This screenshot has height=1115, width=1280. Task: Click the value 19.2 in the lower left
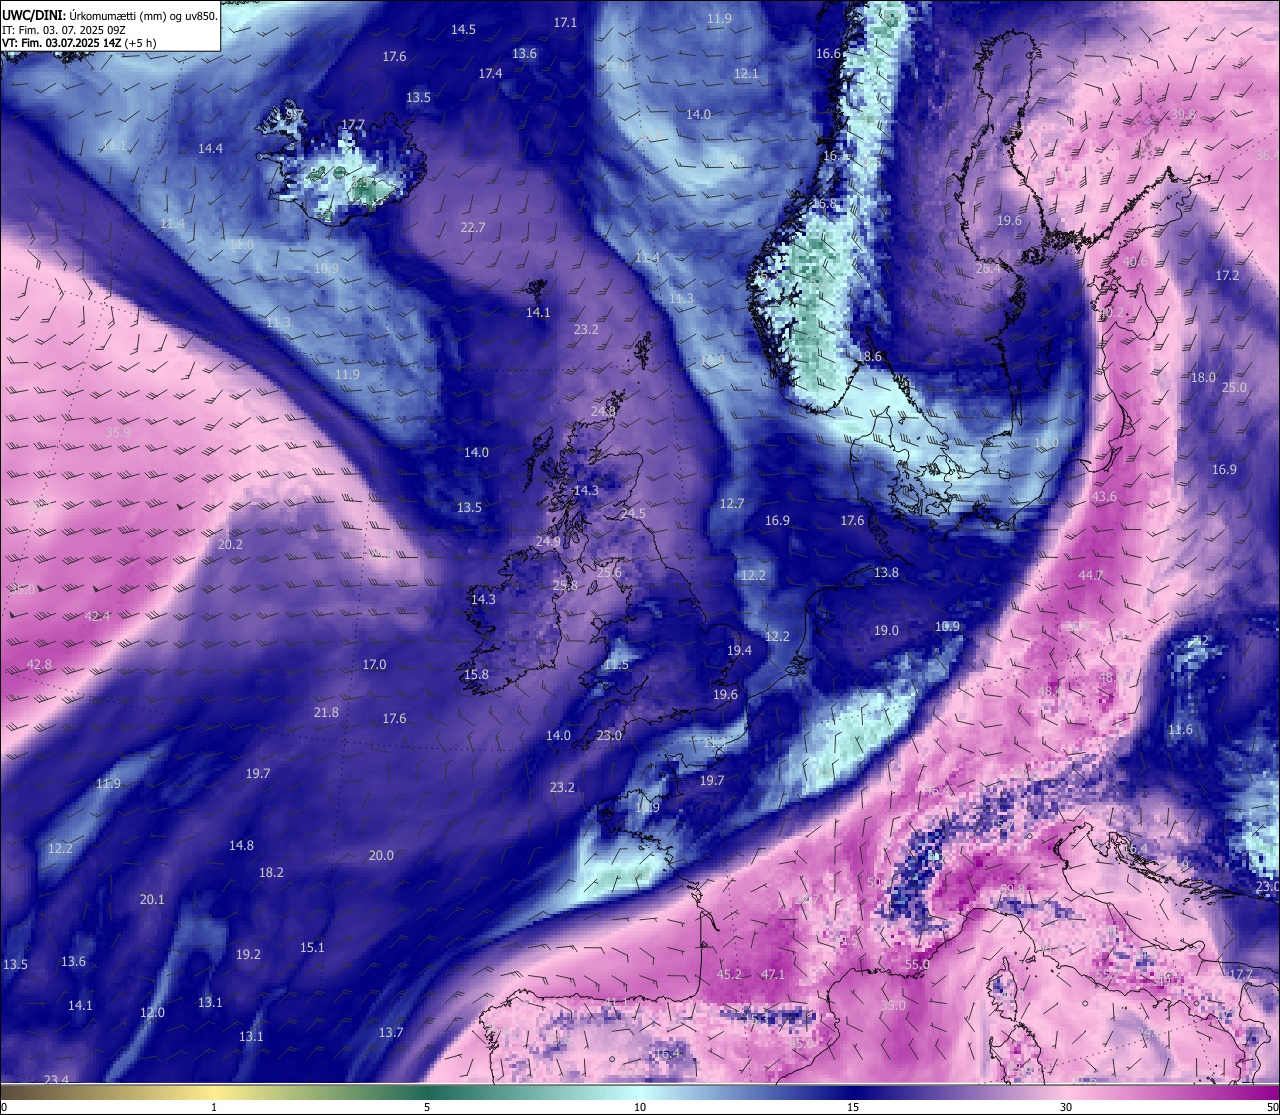(248, 954)
